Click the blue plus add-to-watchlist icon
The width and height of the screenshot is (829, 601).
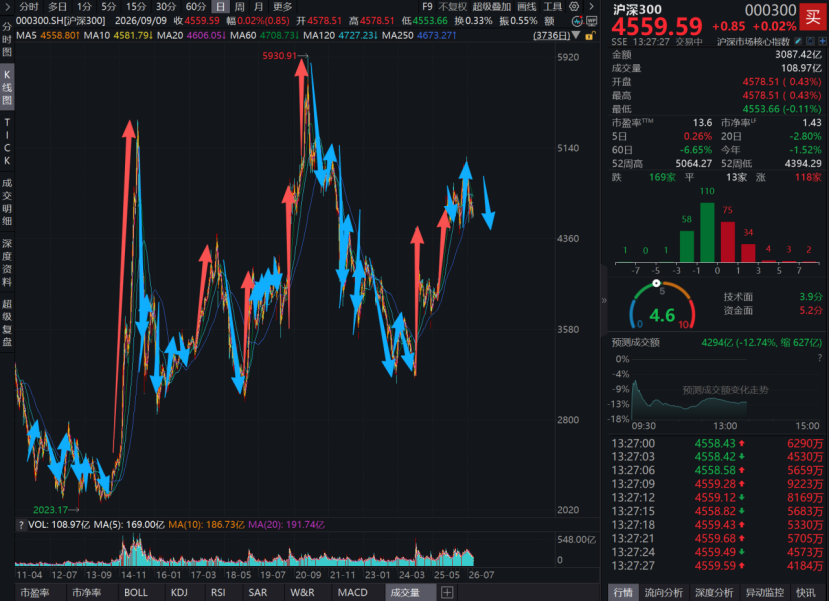822,41
